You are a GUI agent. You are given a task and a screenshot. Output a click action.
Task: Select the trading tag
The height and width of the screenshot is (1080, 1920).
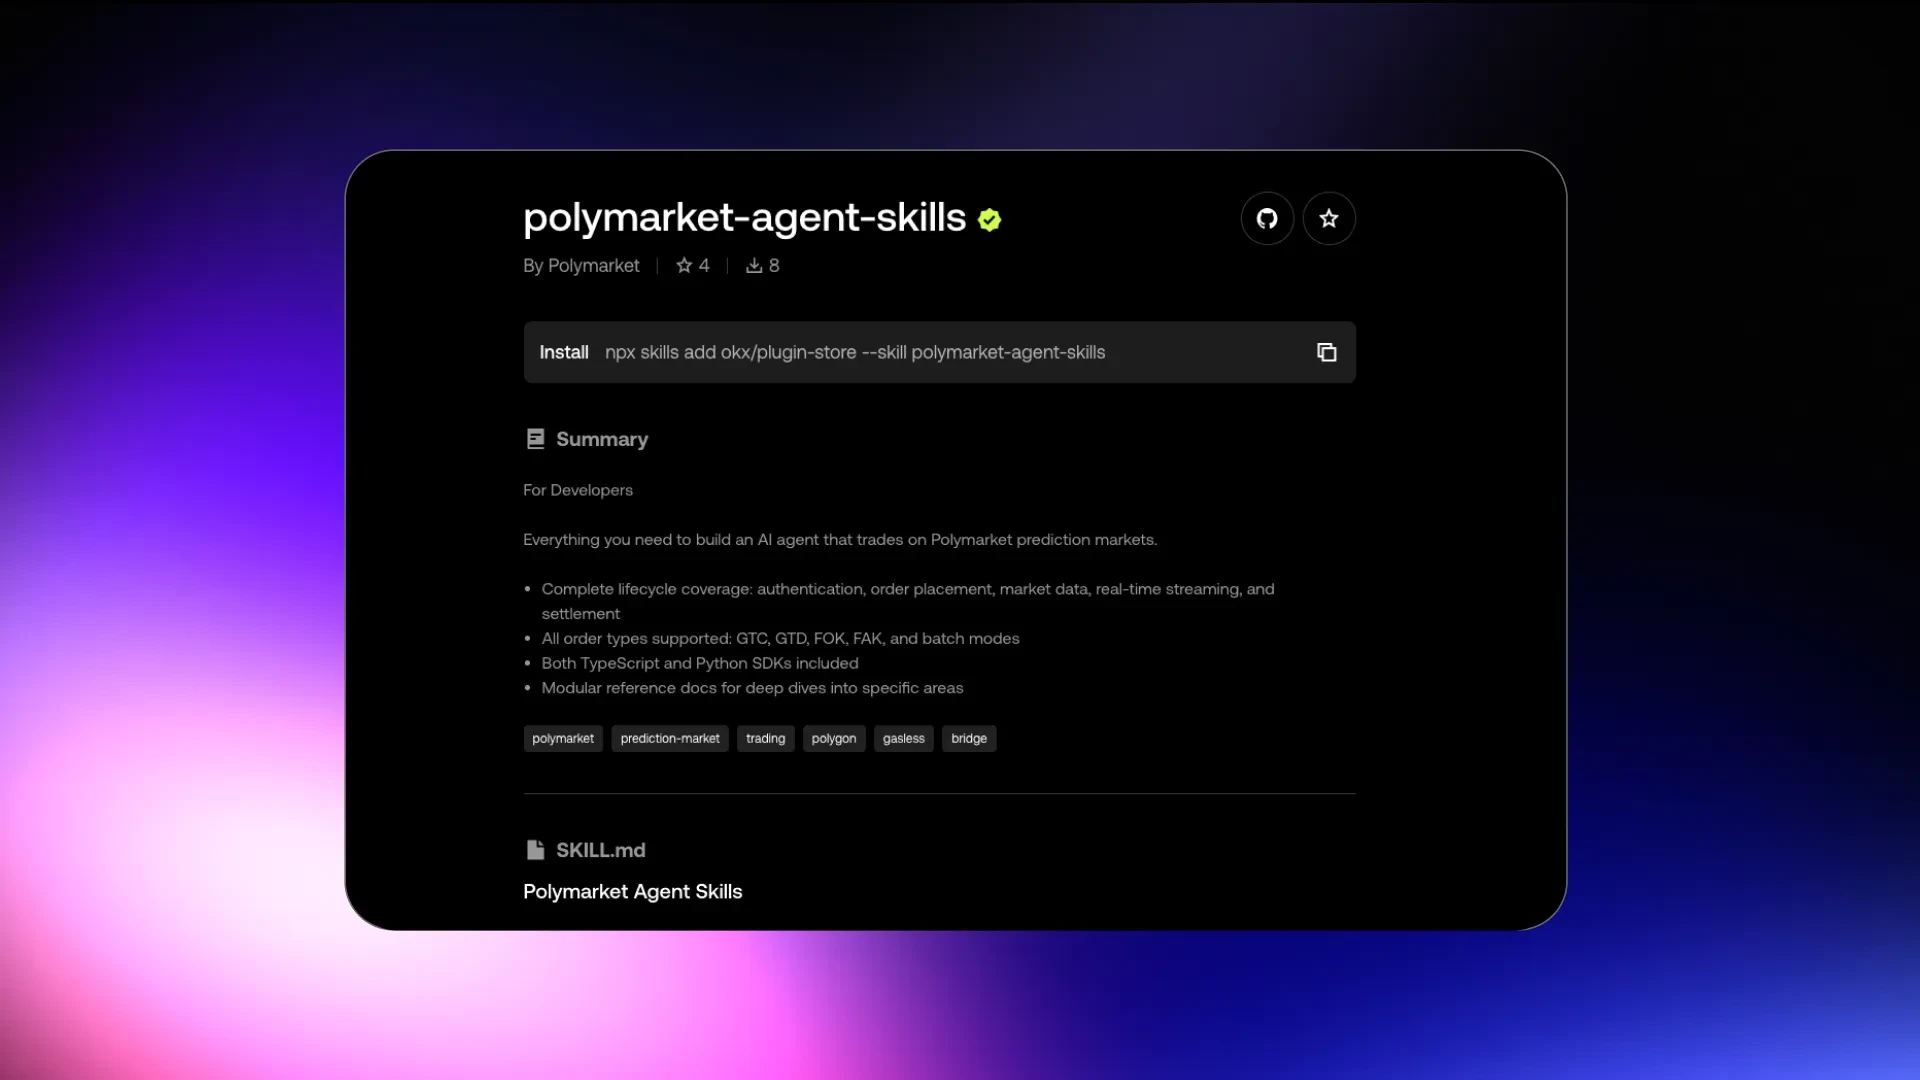(x=765, y=738)
